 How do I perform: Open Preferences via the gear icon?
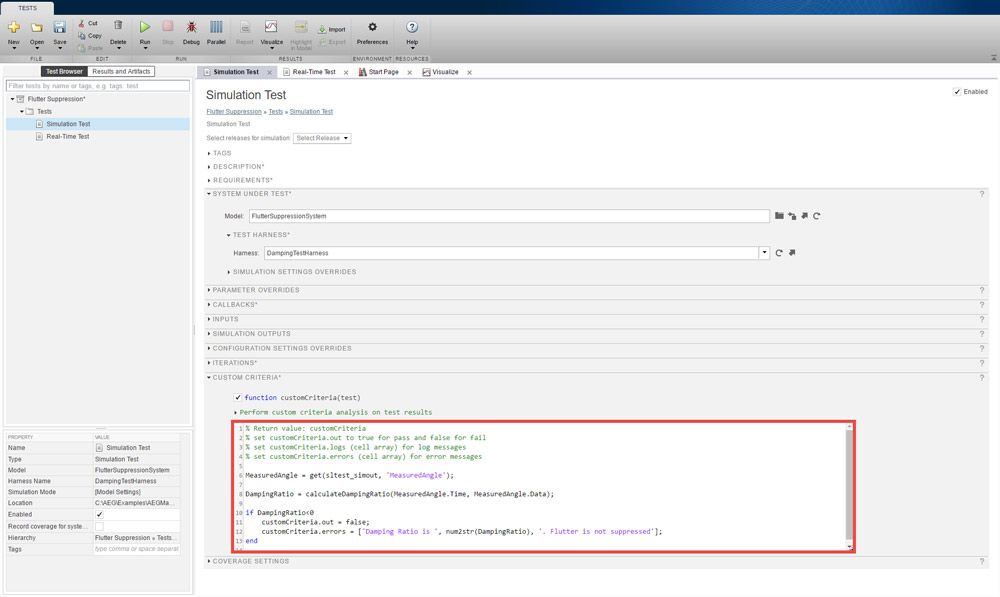tap(371, 29)
